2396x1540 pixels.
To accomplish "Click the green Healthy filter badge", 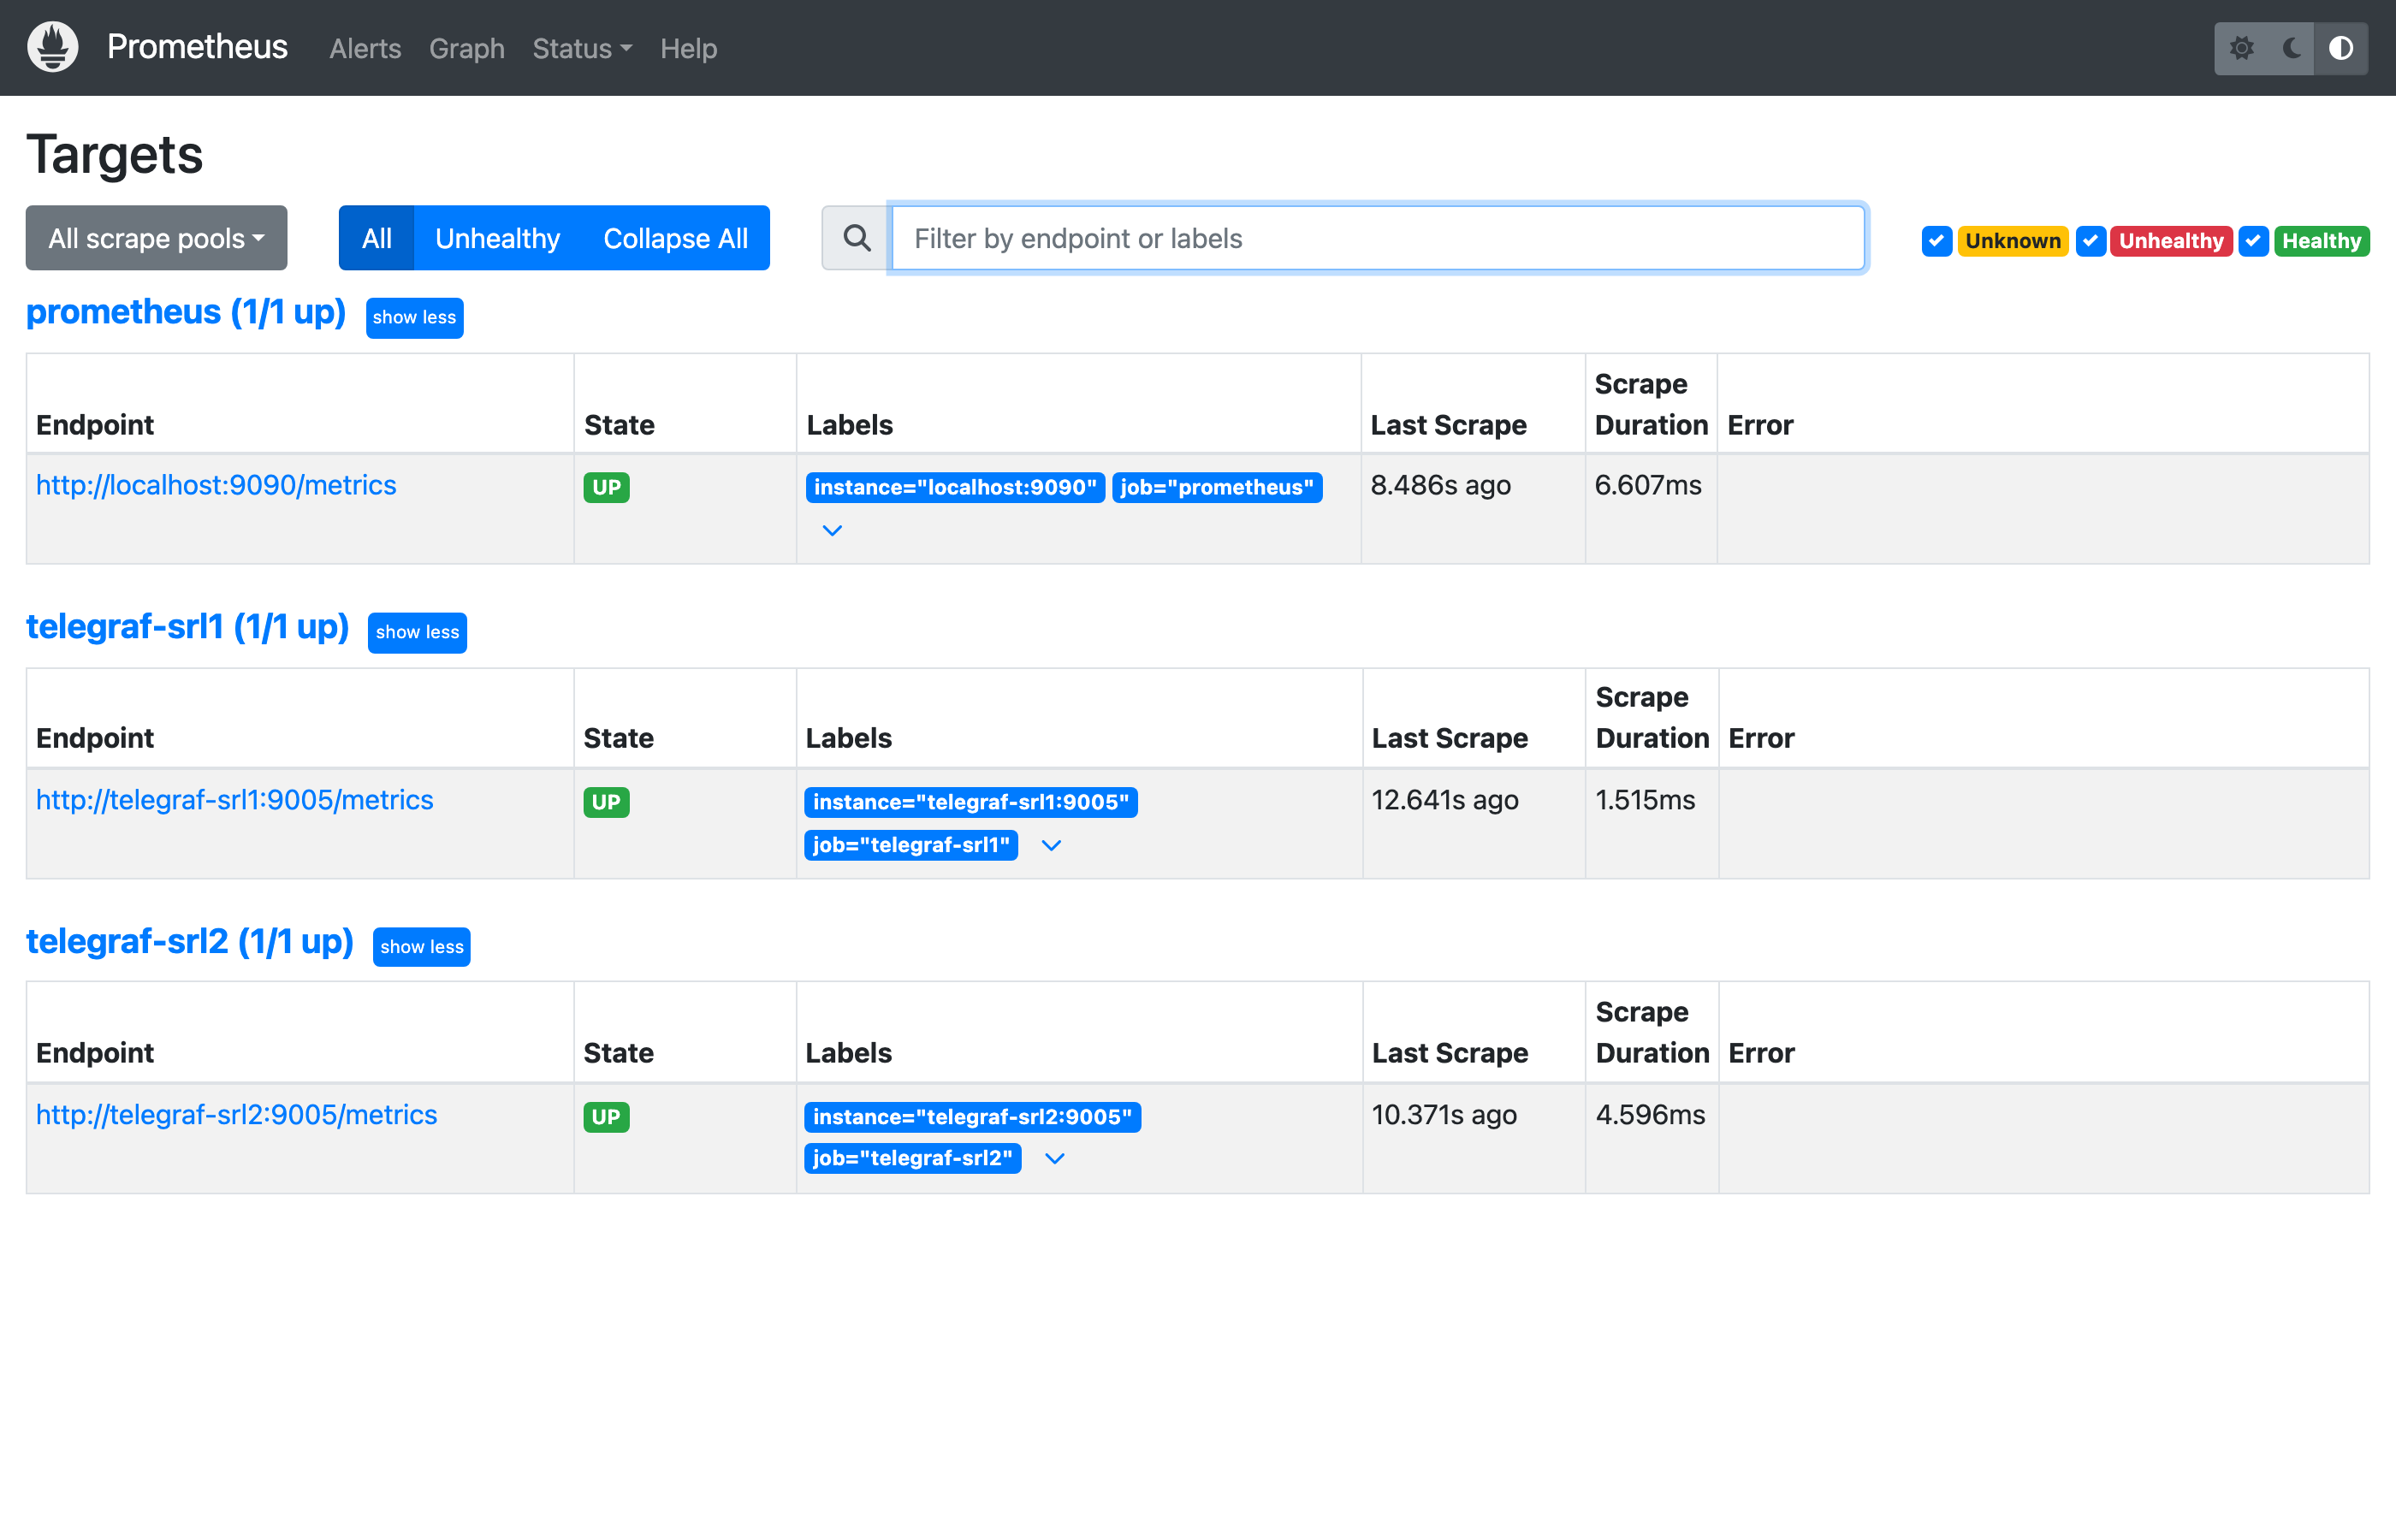I will [x=2321, y=241].
